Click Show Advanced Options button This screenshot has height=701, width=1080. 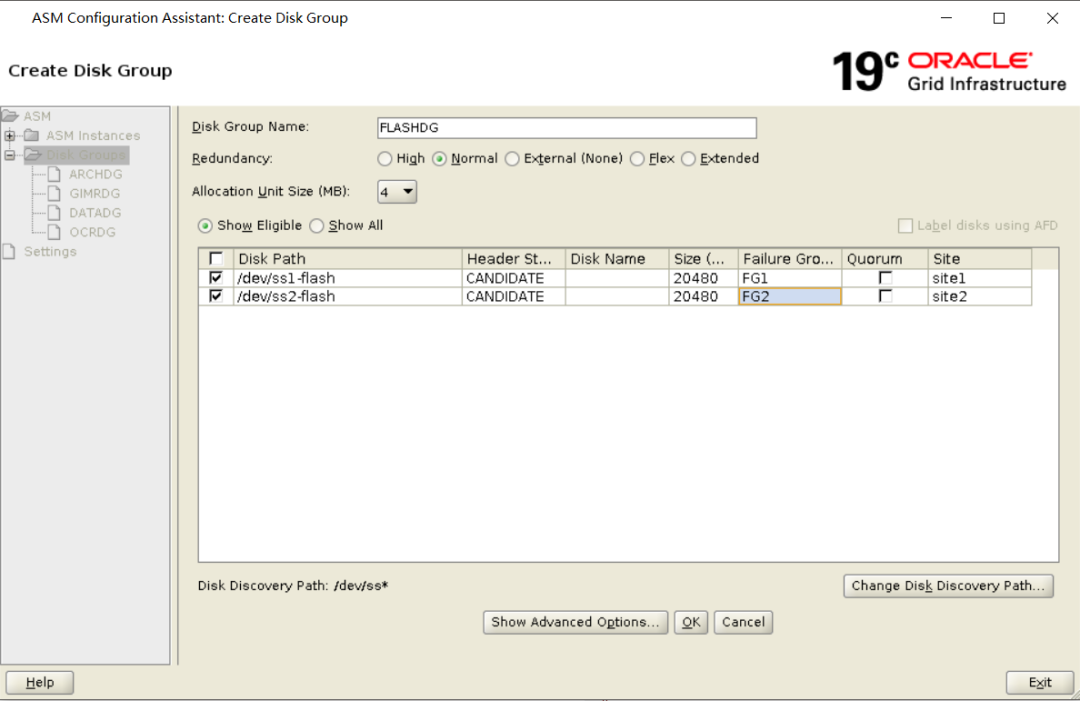coord(575,622)
